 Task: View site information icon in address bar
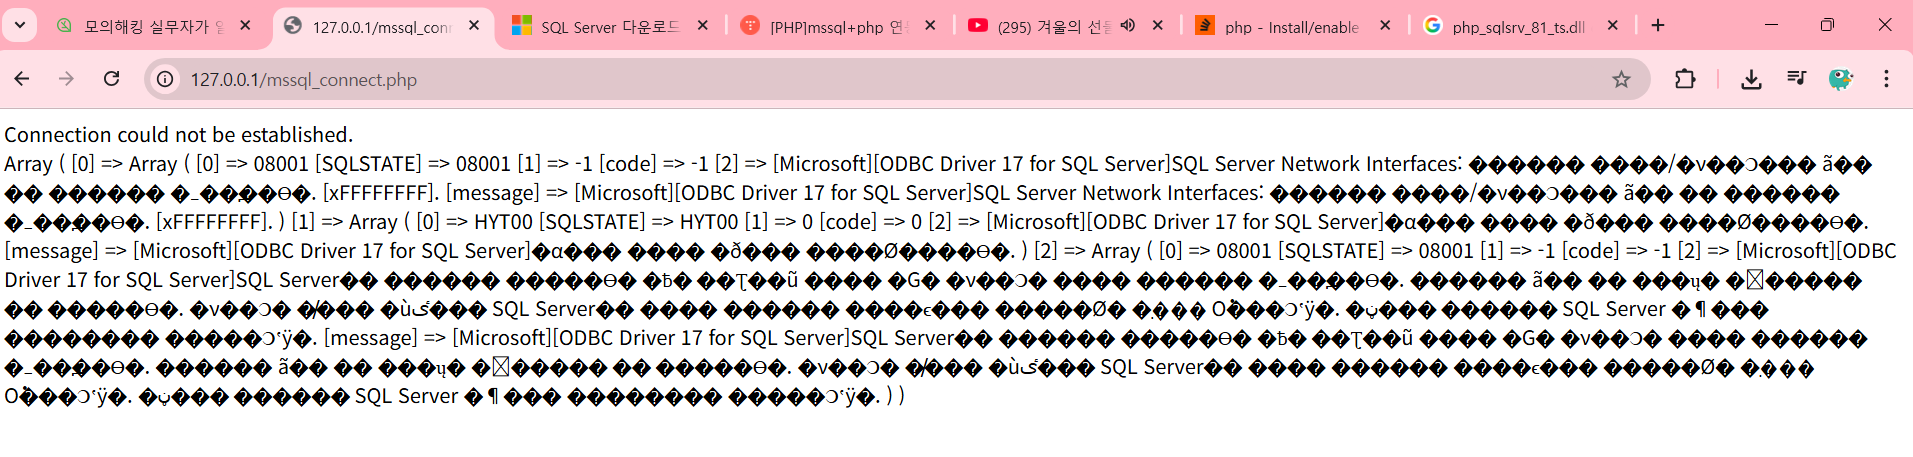(x=166, y=79)
